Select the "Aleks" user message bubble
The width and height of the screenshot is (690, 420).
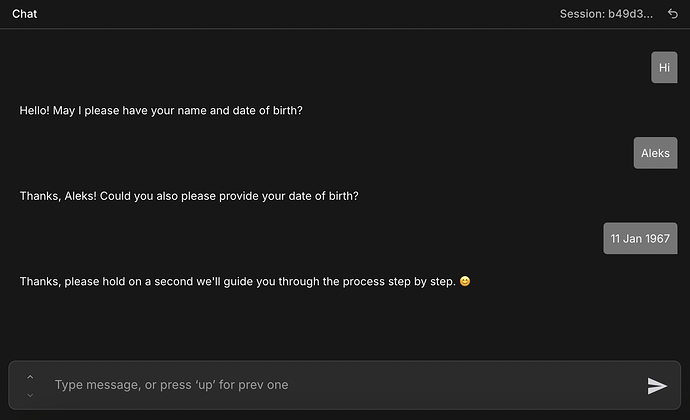coord(655,153)
